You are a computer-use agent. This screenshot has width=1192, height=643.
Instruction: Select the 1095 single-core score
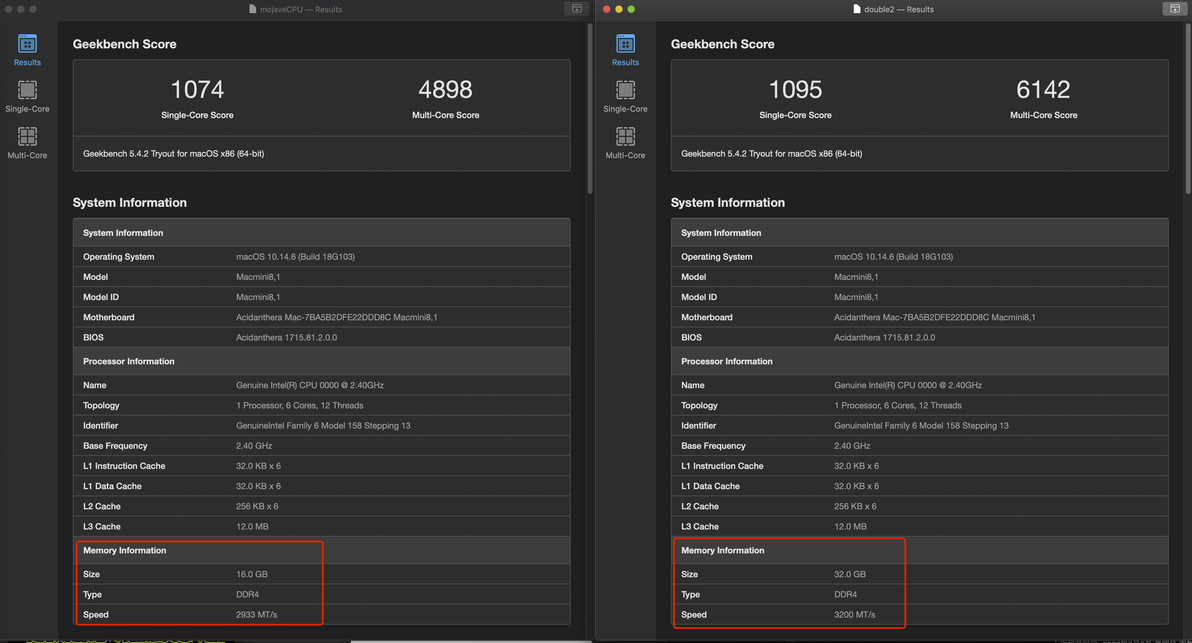coord(795,90)
